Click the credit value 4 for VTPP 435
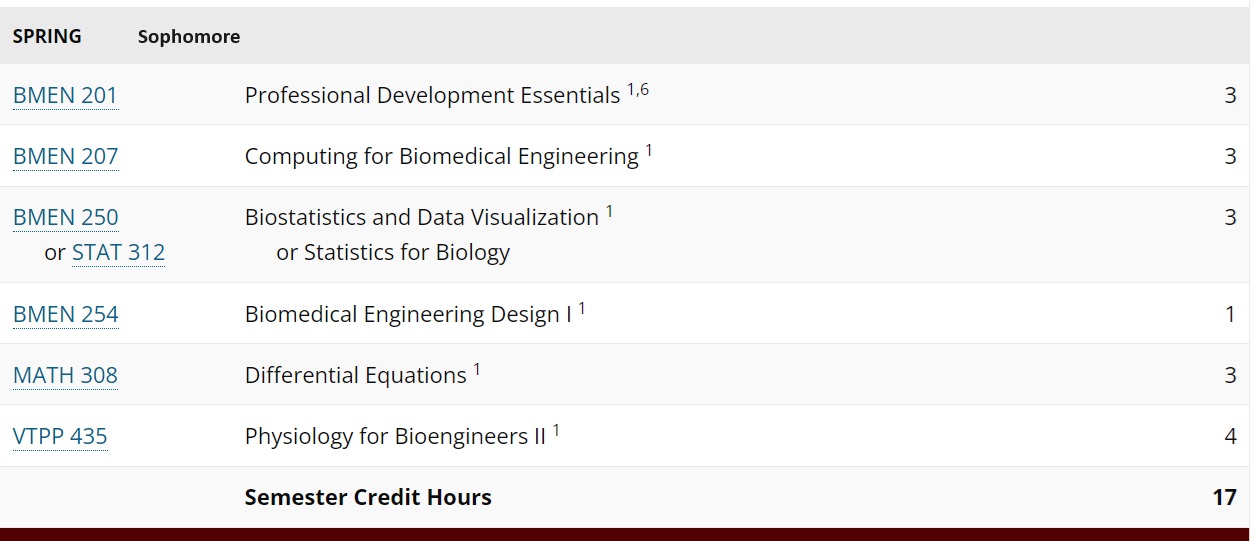The image size is (1259, 541). tap(1230, 437)
